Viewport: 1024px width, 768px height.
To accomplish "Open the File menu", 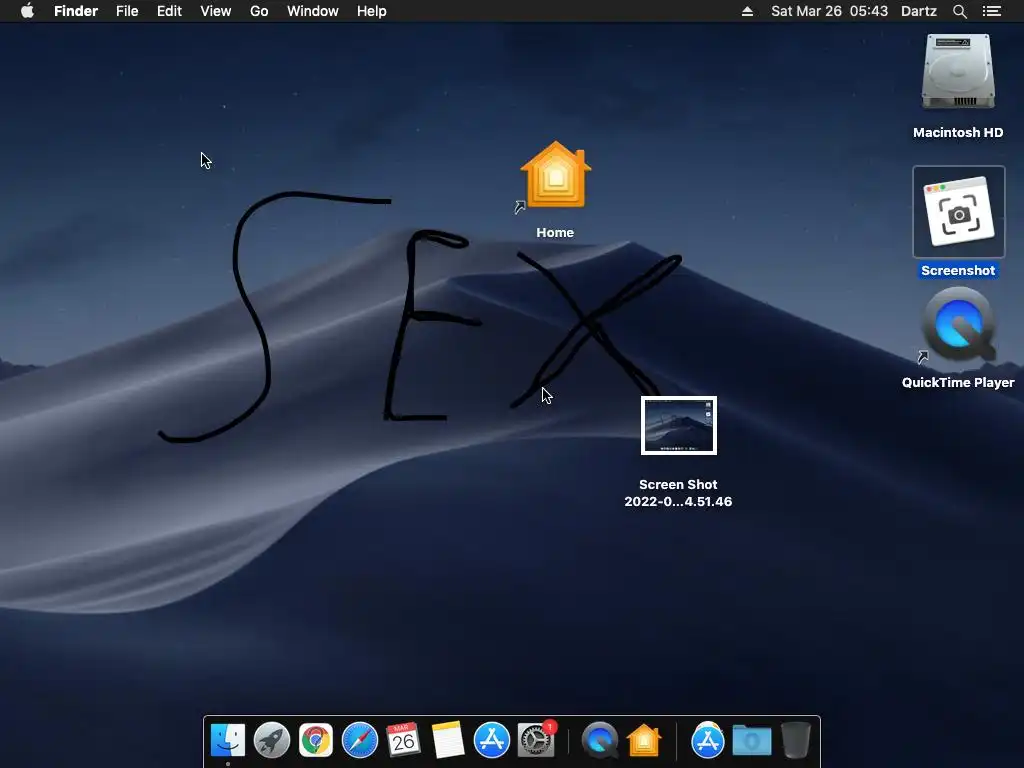I will point(127,11).
